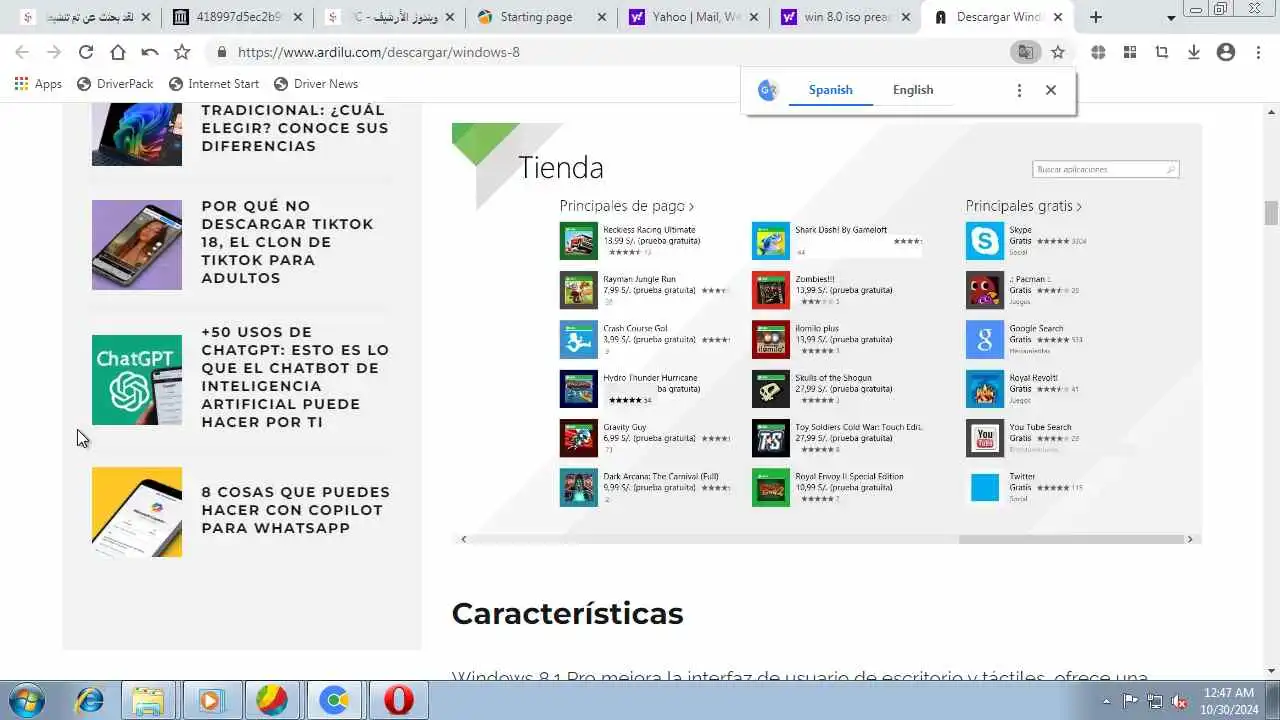Screen dimensions: 1280x720
Task: Switch to the ويندوز الأرشيف tab
Action: (x=389, y=17)
